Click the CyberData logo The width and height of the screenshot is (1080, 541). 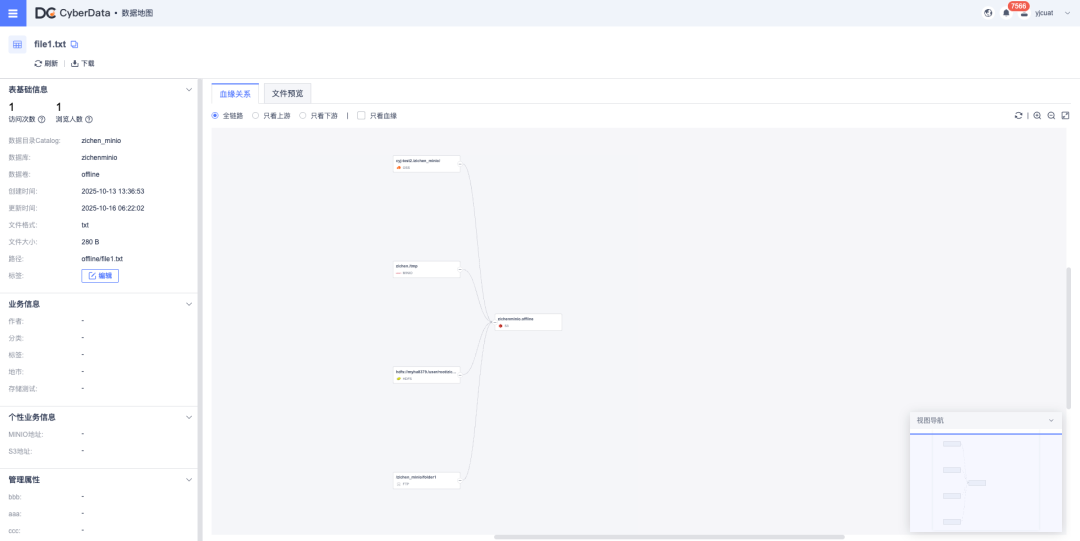pos(72,13)
